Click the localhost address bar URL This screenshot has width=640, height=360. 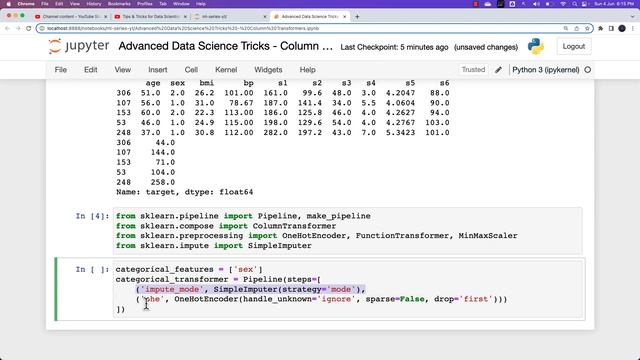coord(182,28)
